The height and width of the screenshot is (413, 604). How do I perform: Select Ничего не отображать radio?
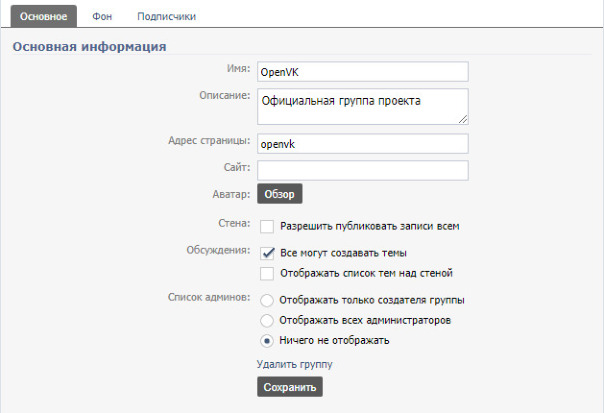(267, 341)
